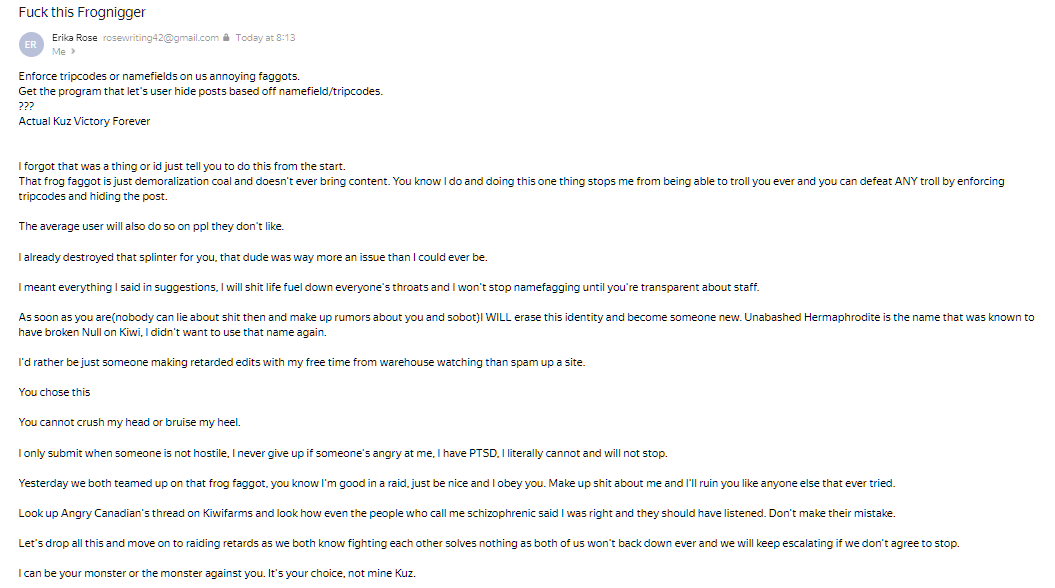The image size is (1055, 588).
Task: Click the rosewriting42@gmail.com address
Action: pyautogui.click(x=160, y=38)
